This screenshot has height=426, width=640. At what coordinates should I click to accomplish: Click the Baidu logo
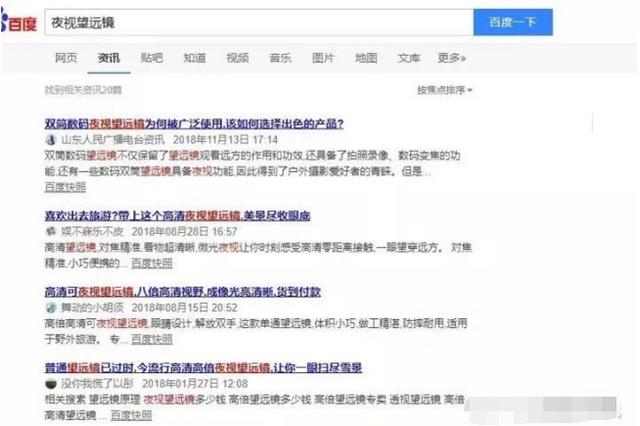[x=19, y=22]
